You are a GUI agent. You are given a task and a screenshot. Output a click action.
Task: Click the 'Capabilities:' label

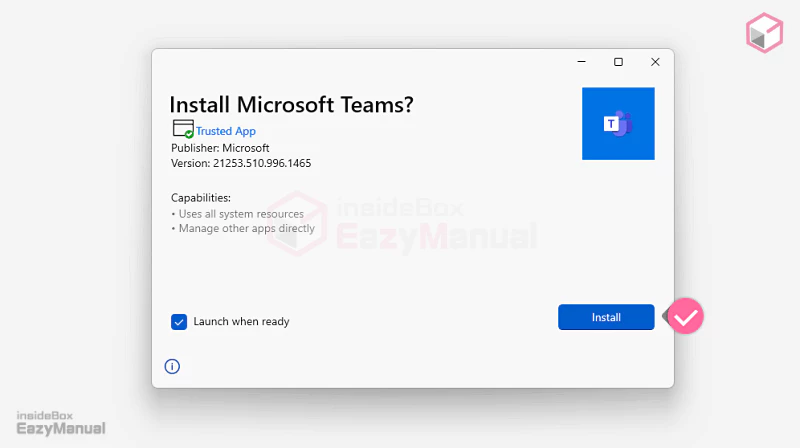201,197
